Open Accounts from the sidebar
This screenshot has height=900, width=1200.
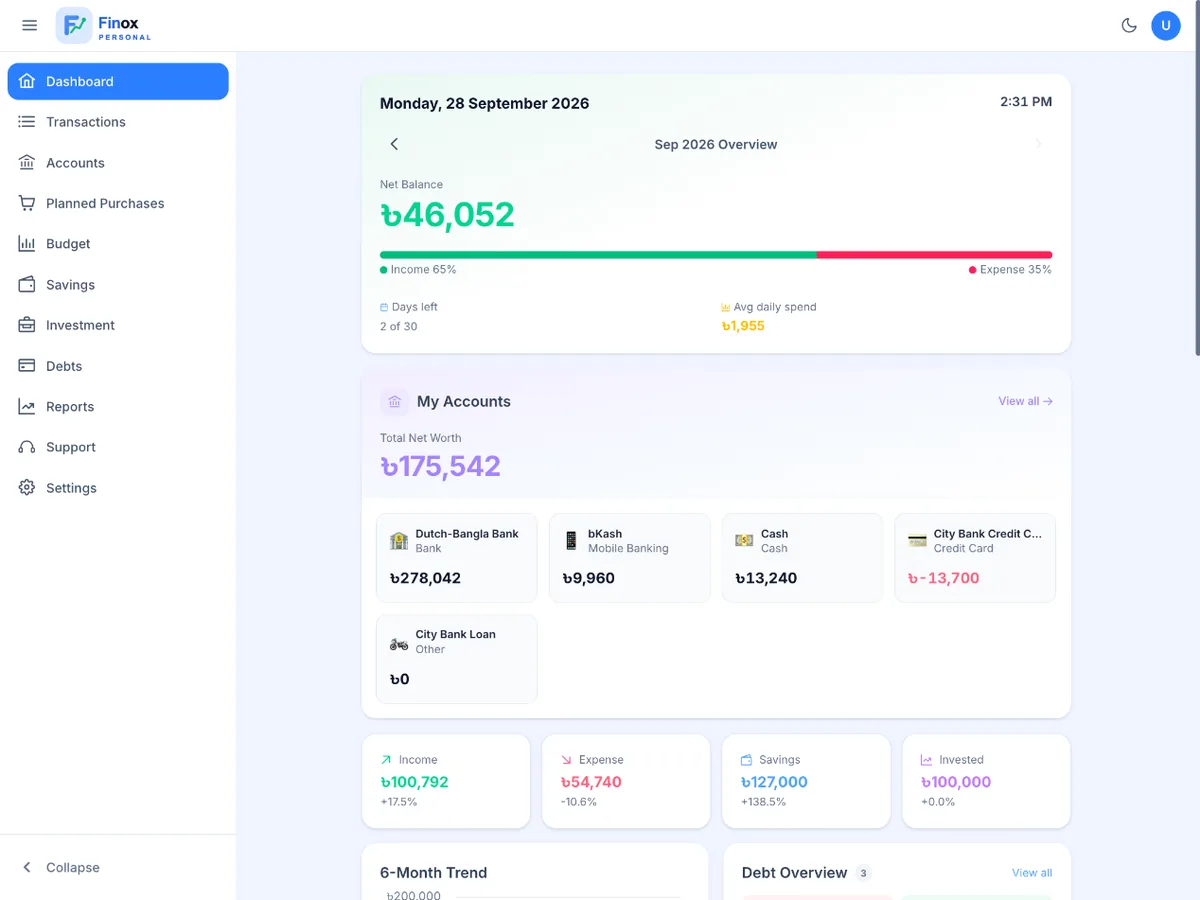pos(118,162)
